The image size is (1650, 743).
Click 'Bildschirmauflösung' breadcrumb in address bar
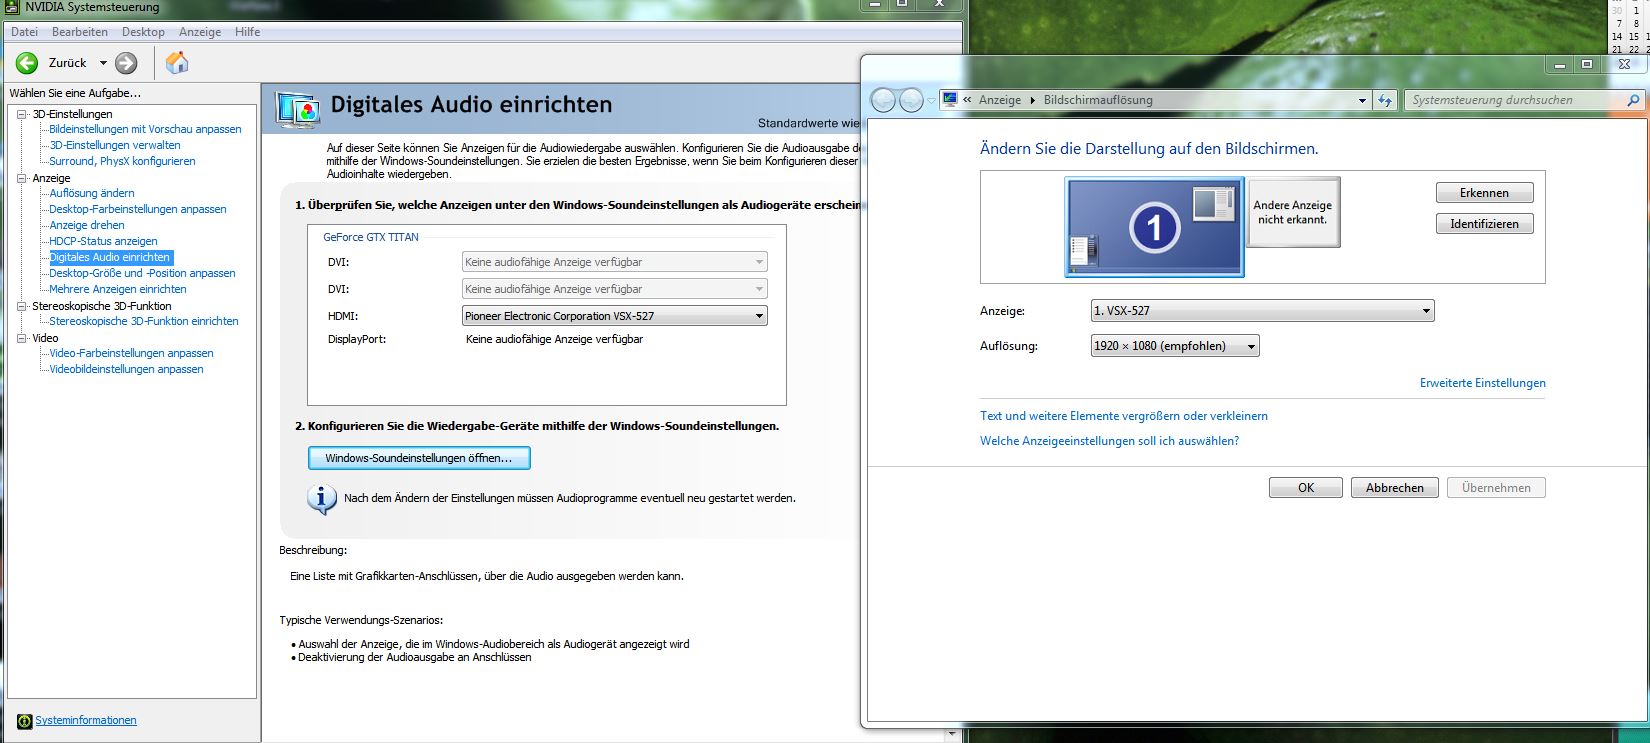tap(1098, 100)
